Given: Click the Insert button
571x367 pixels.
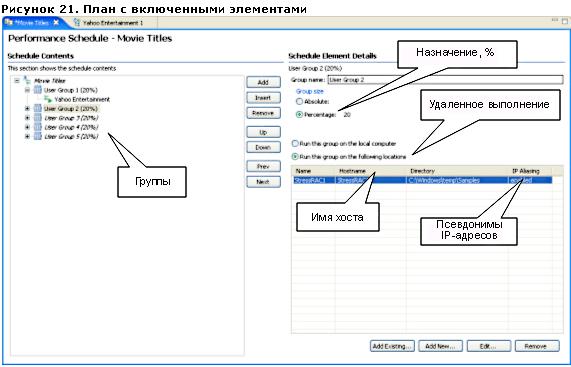Looking at the screenshot, I should [263, 98].
